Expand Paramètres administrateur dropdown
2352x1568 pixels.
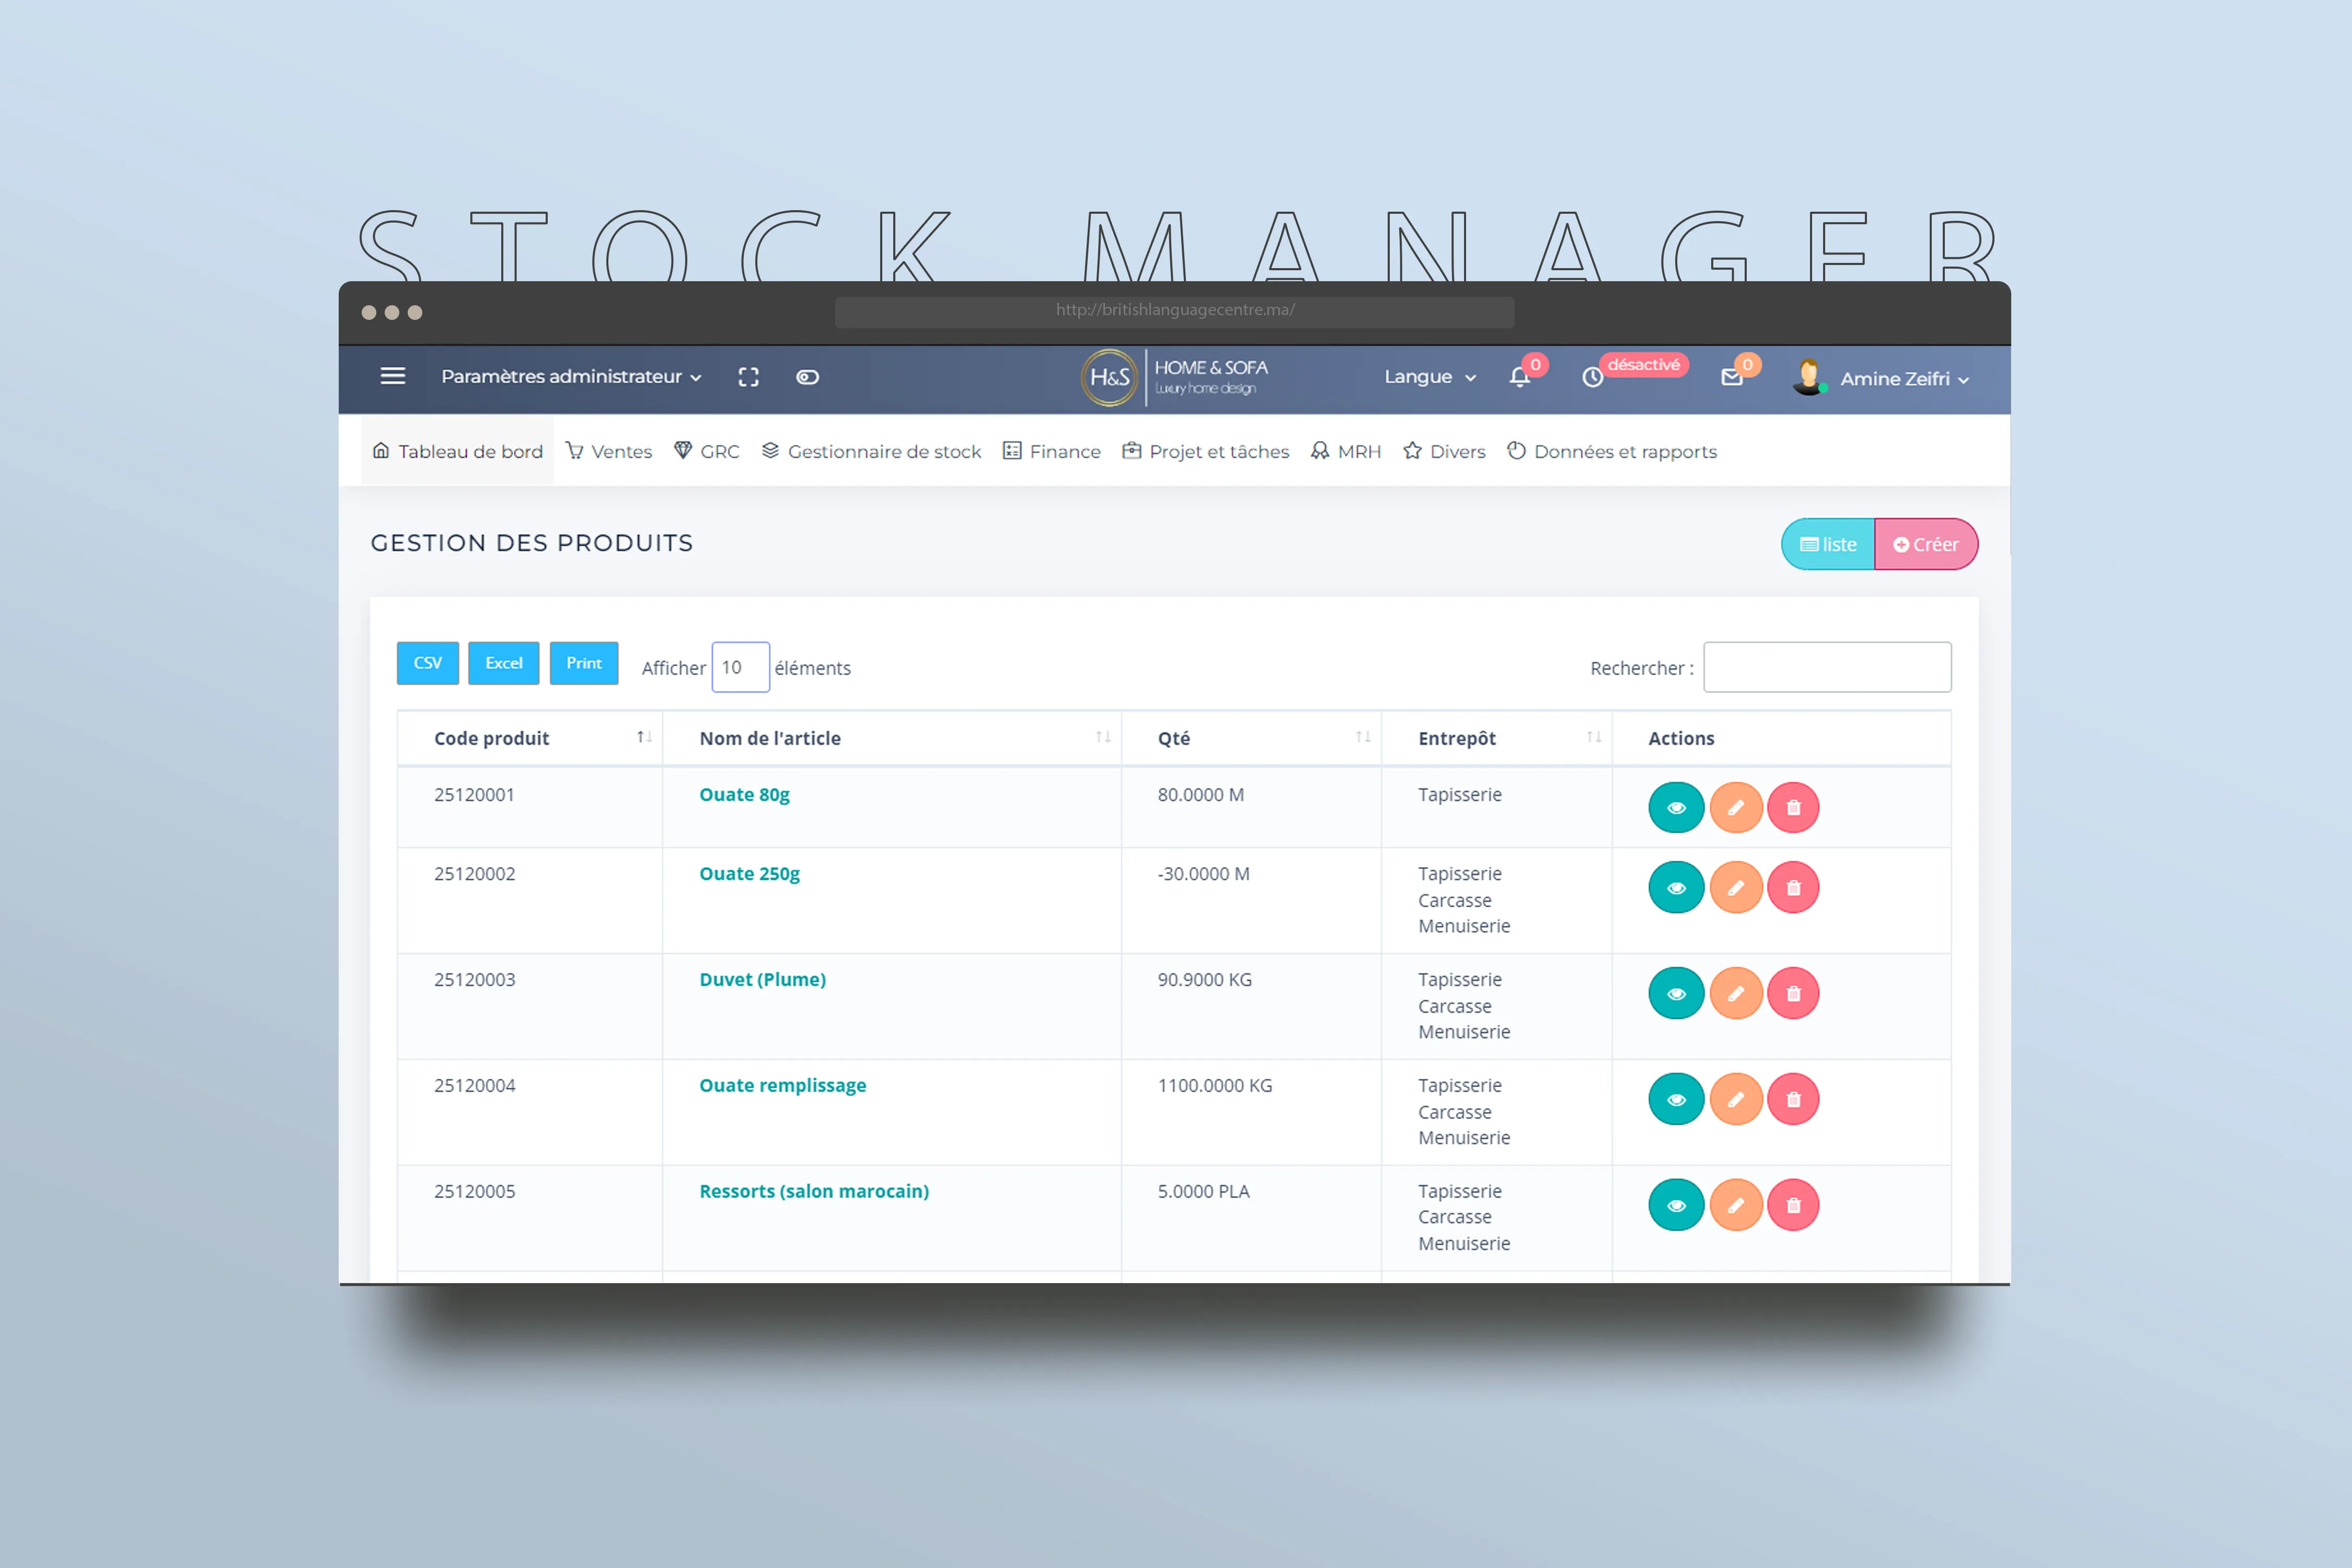571,377
